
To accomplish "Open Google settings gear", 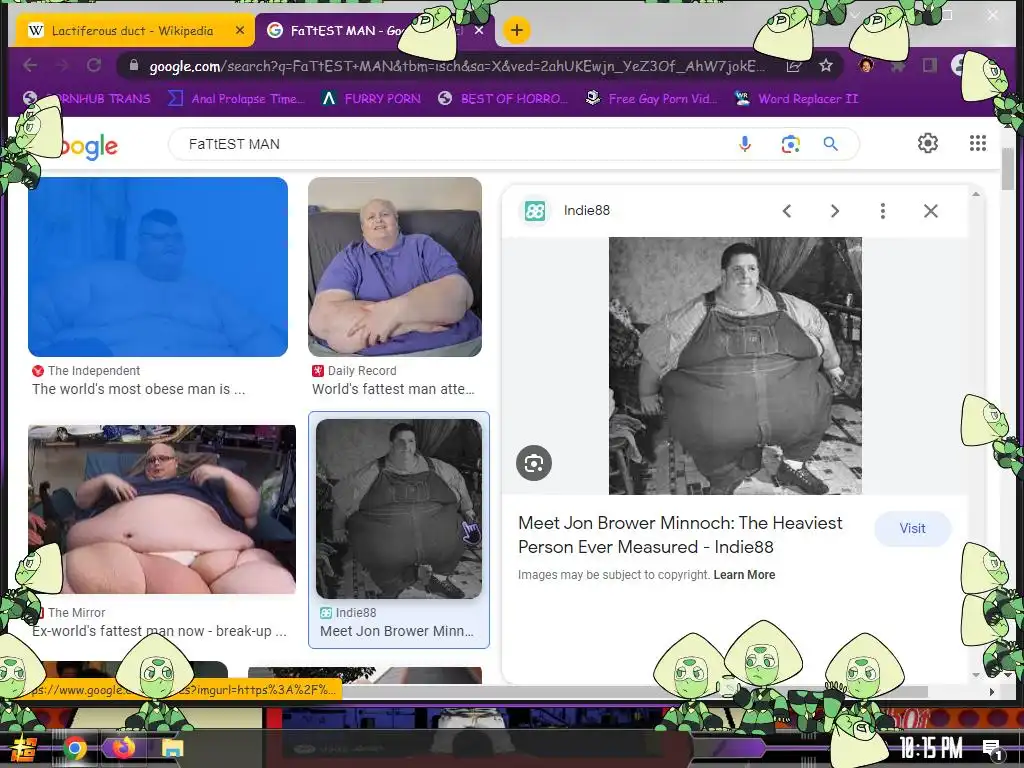I will 928,143.
